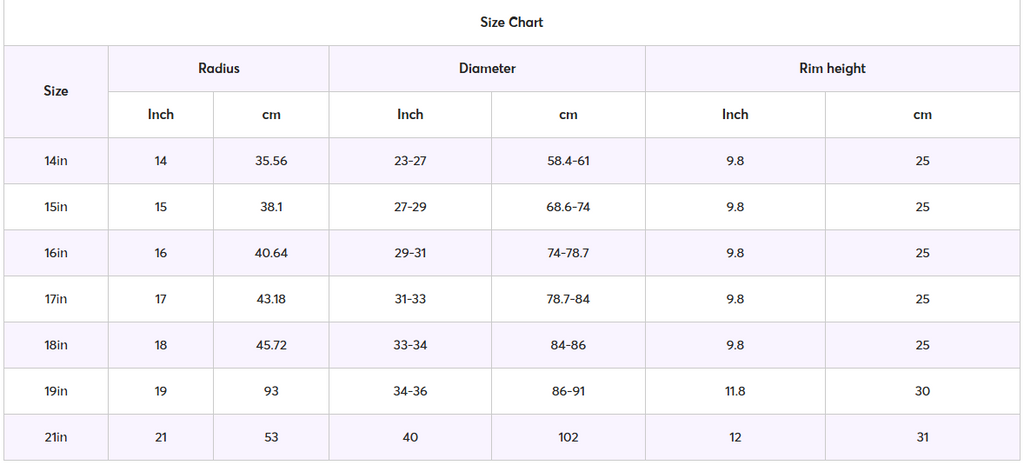Click the Radius column header
This screenshot has width=1024, height=465.
pyautogui.click(x=219, y=69)
